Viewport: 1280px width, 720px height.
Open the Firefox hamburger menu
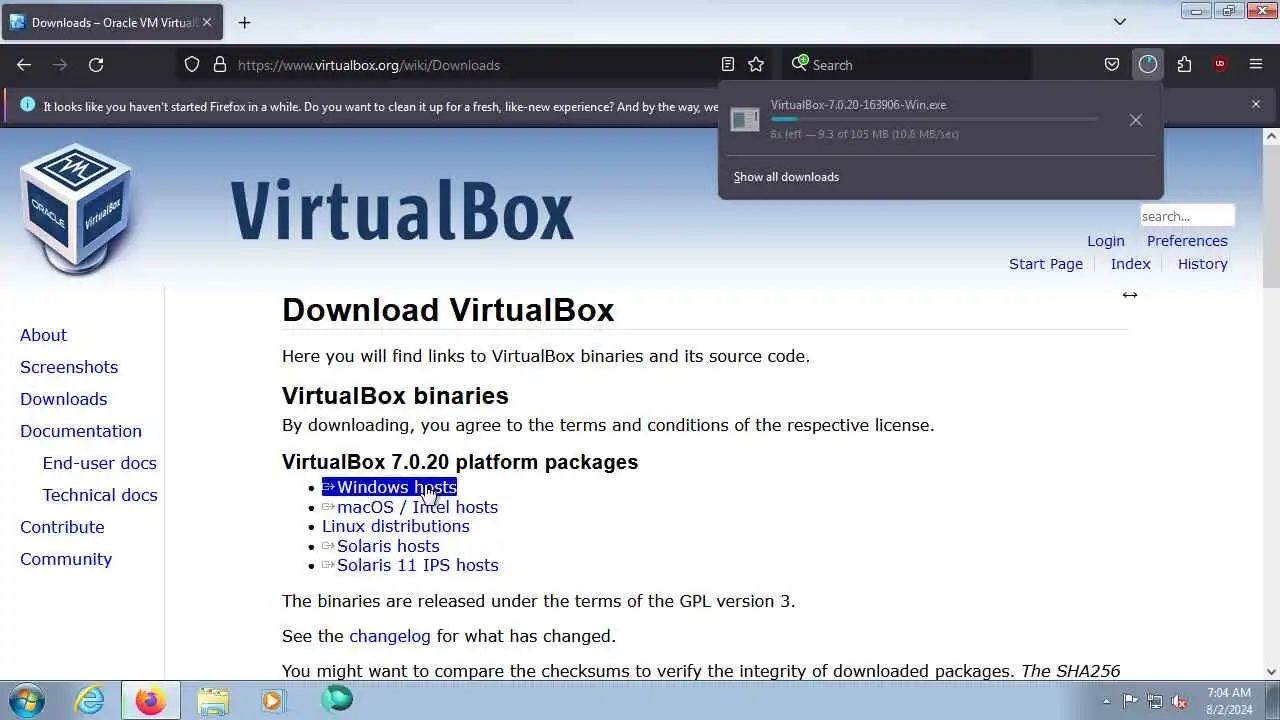click(1256, 65)
